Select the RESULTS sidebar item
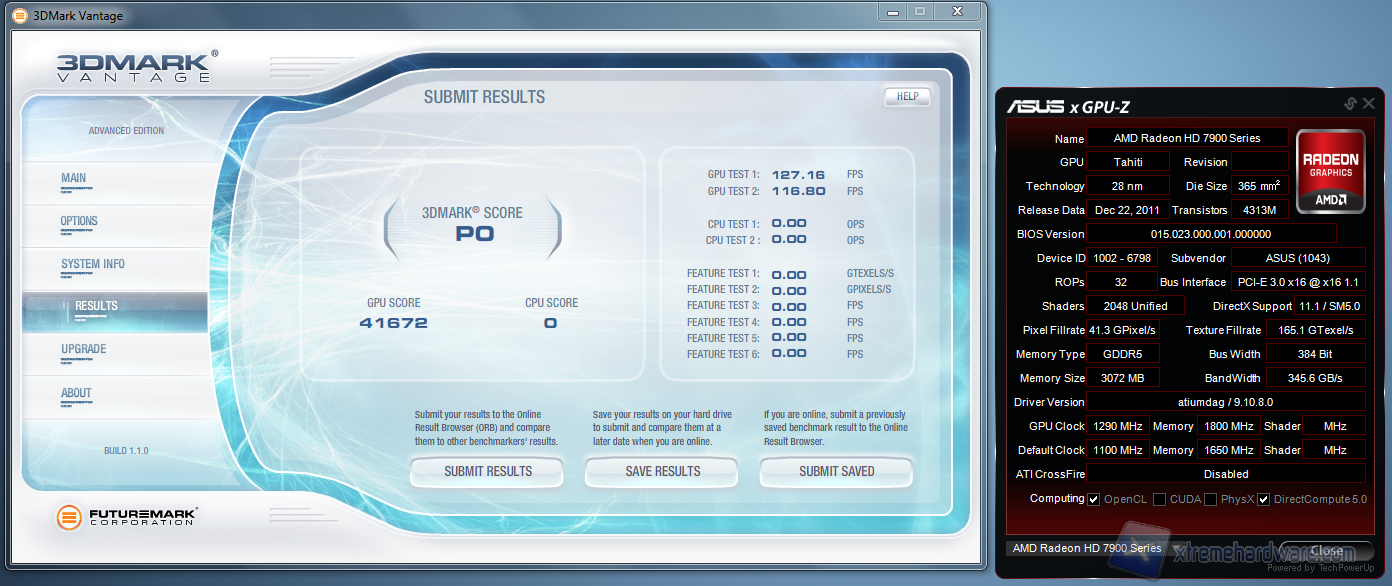The width and height of the screenshot is (1392, 586). point(115,312)
